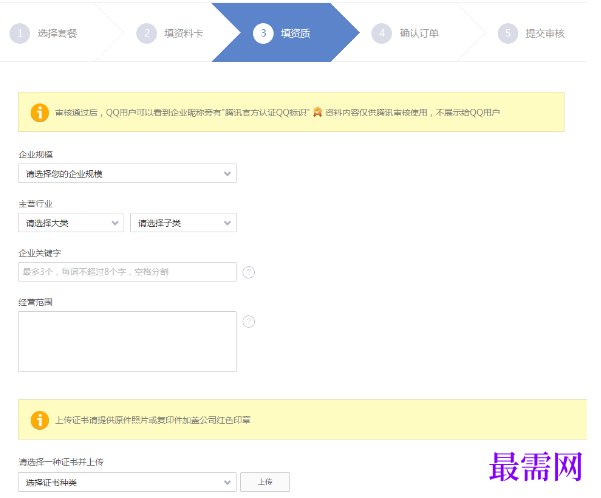Focus the 企业关键字 input field
Image resolution: width=601 pixels, height=498 pixels.
(x=127, y=272)
